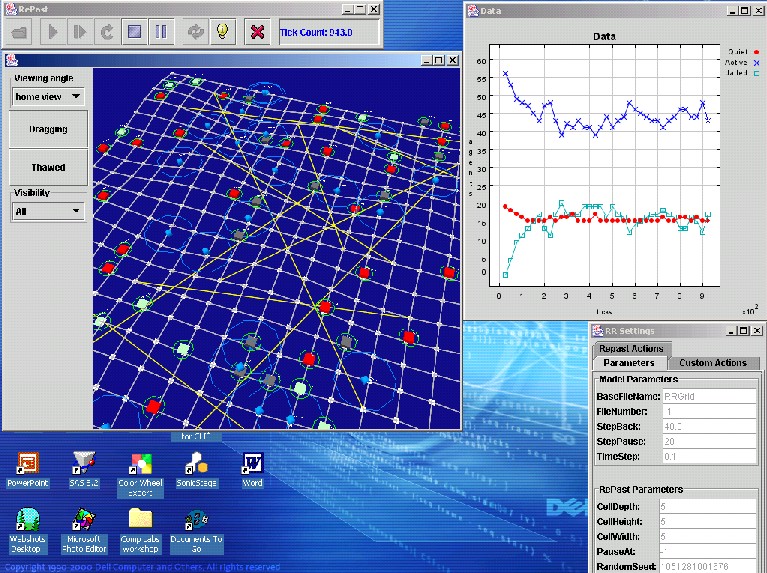The image size is (767, 573).
Task: Click the blue Active legend marker in Data
Action: [x=757, y=63]
